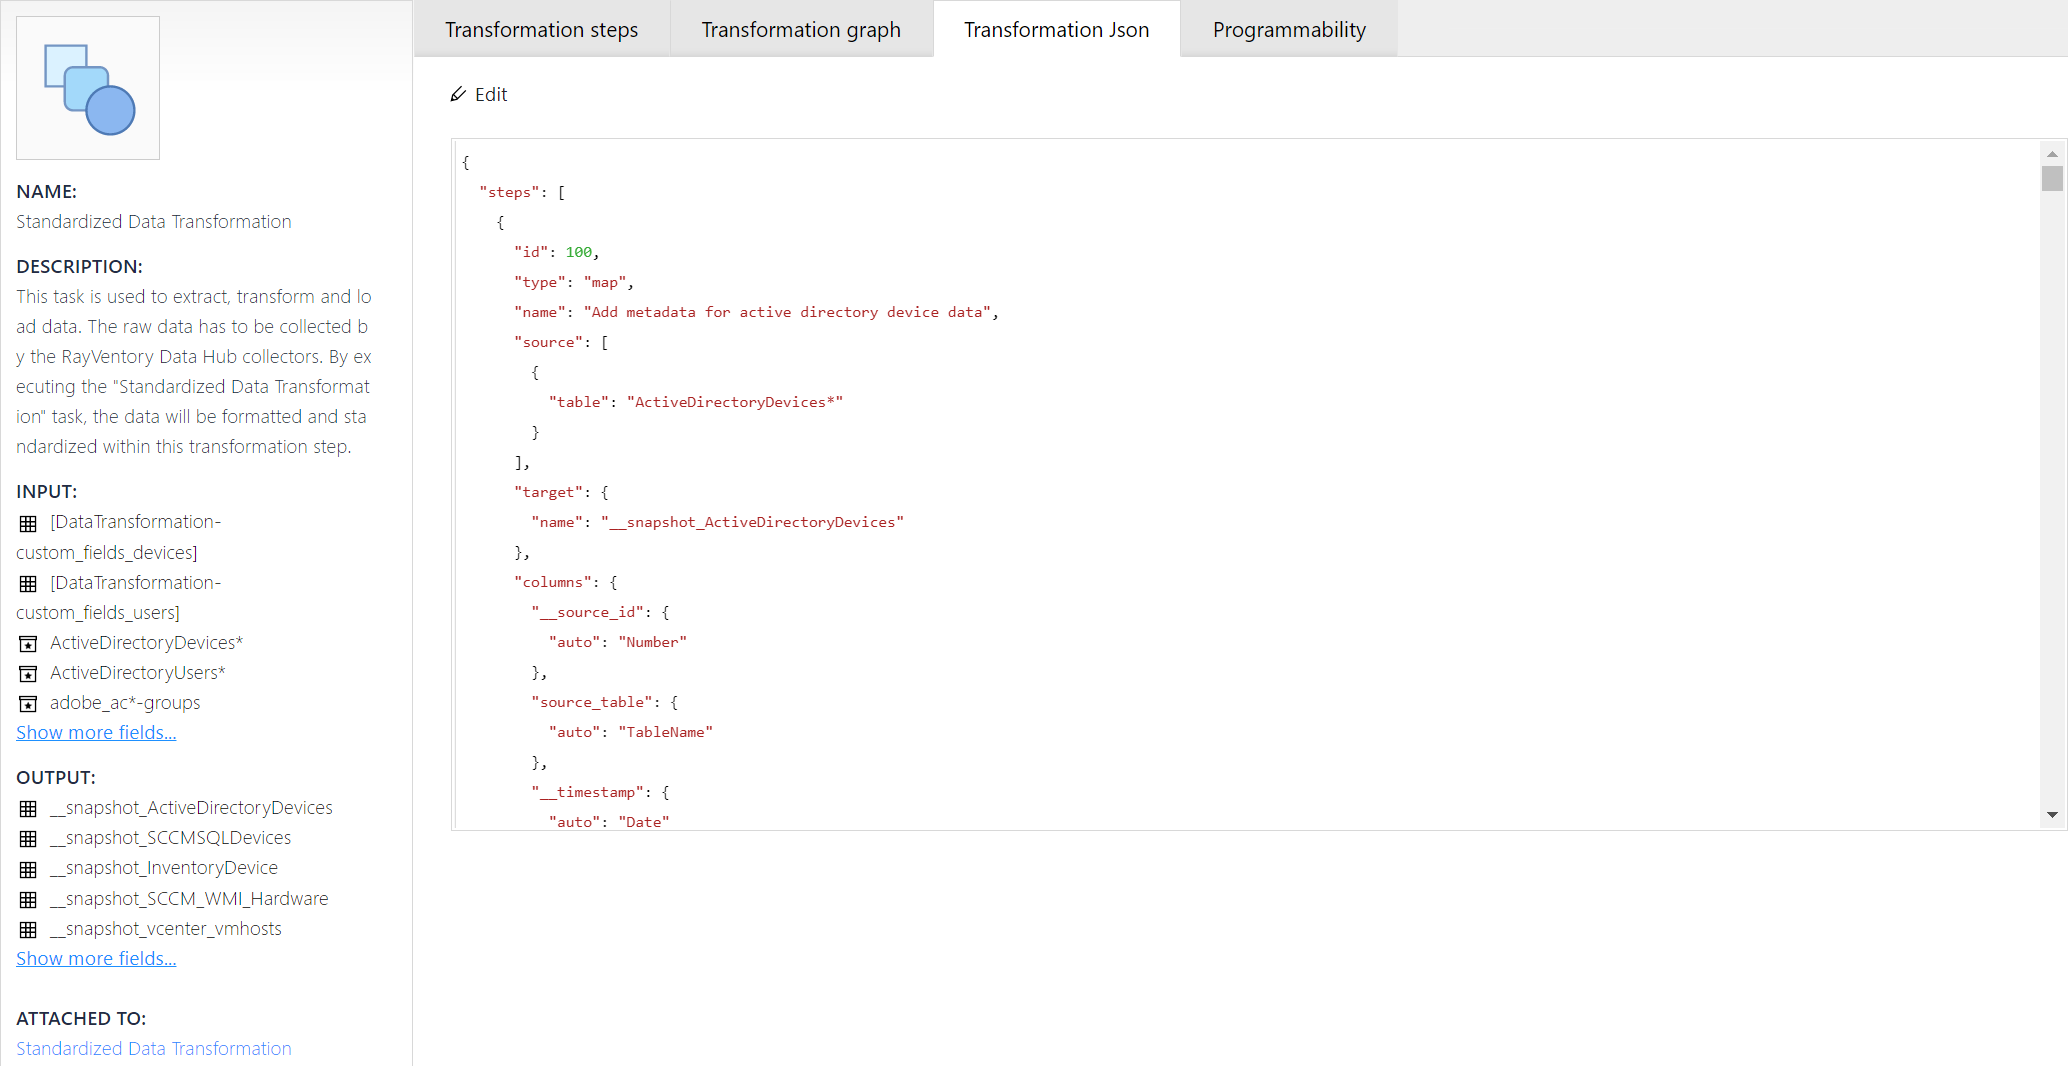Click the table icon beside __snapshot_vcenter_vmhosts
Screen dimensions: 2068x1066
(x=28, y=930)
